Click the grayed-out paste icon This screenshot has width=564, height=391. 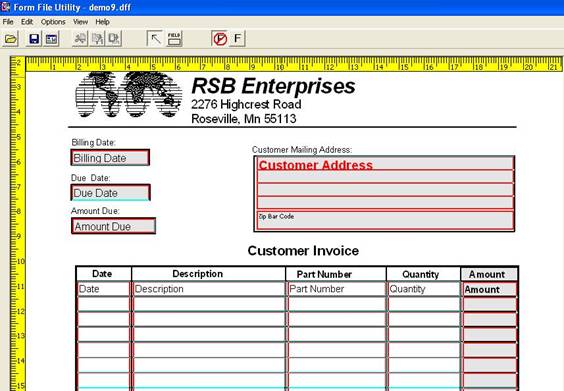(x=114, y=38)
